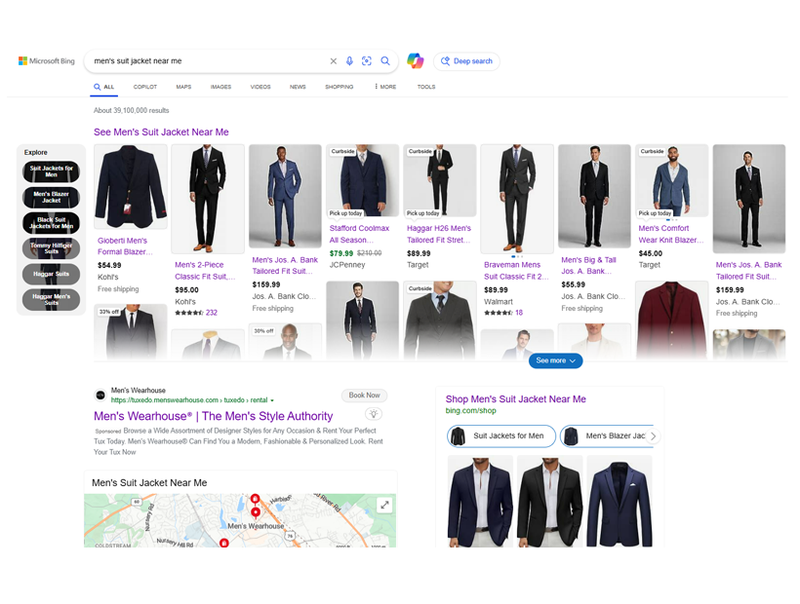Click the Microsoft Bing logo
The image size is (800, 604).
tap(46, 61)
